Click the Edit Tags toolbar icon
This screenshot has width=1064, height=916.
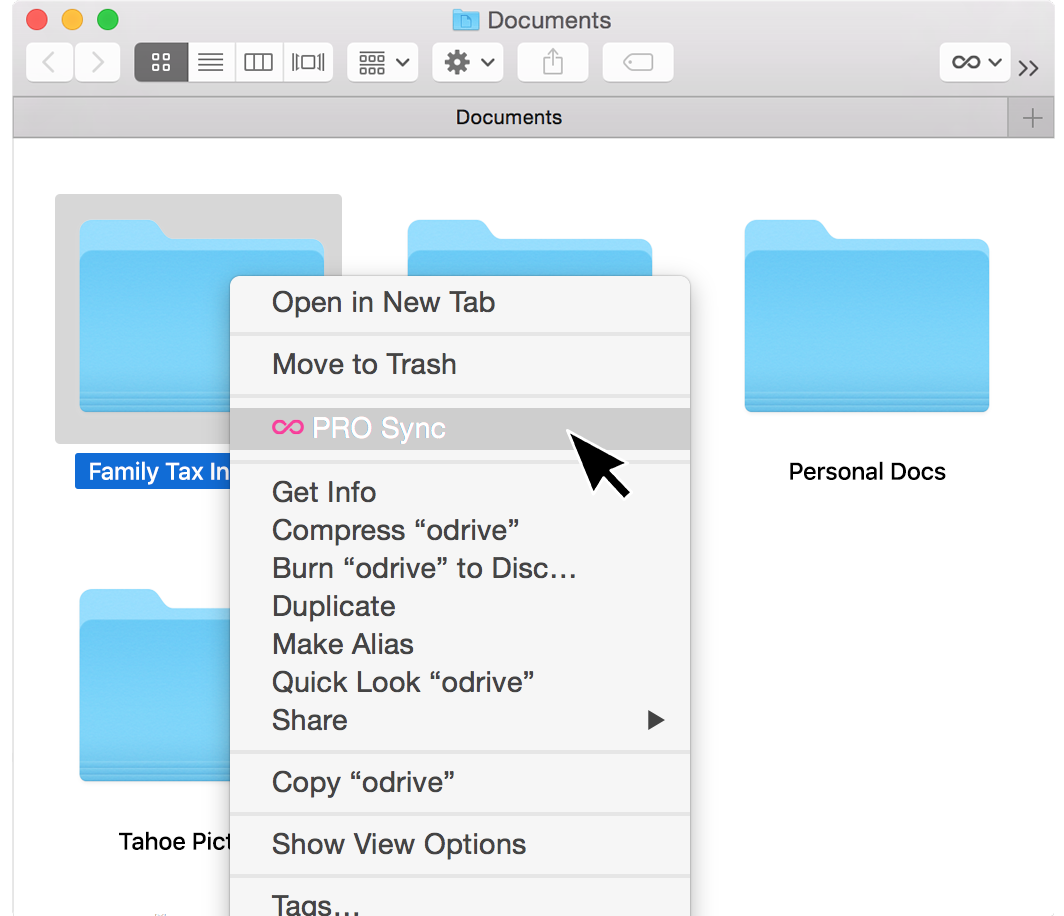pyautogui.click(x=638, y=62)
